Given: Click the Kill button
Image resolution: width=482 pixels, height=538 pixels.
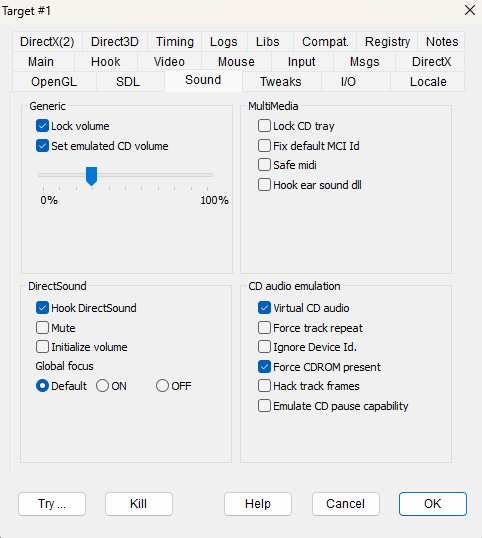Looking at the screenshot, I should (139, 504).
